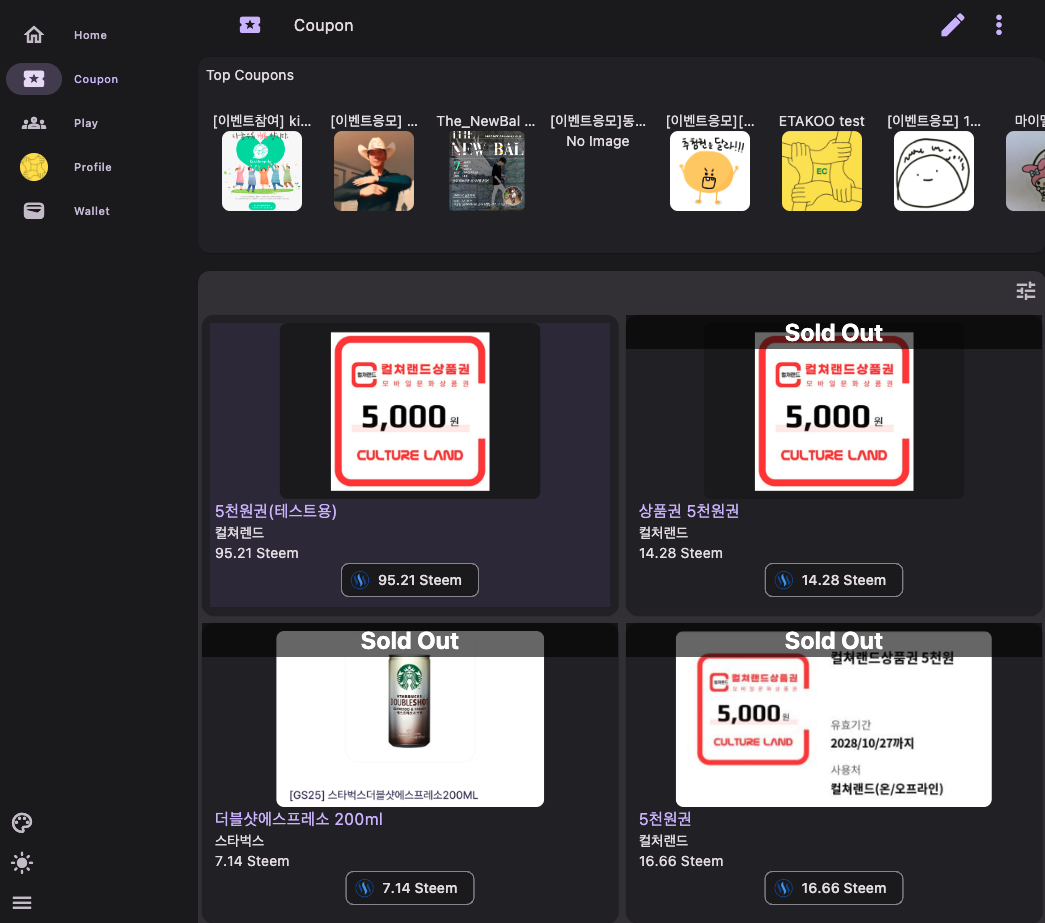
Task: Open the sold out Starbucks Doubleshot image
Action: coord(410,718)
